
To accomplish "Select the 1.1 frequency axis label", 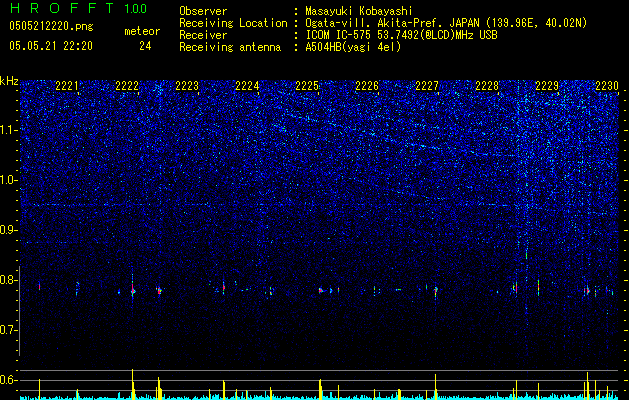I will [x=9, y=130].
